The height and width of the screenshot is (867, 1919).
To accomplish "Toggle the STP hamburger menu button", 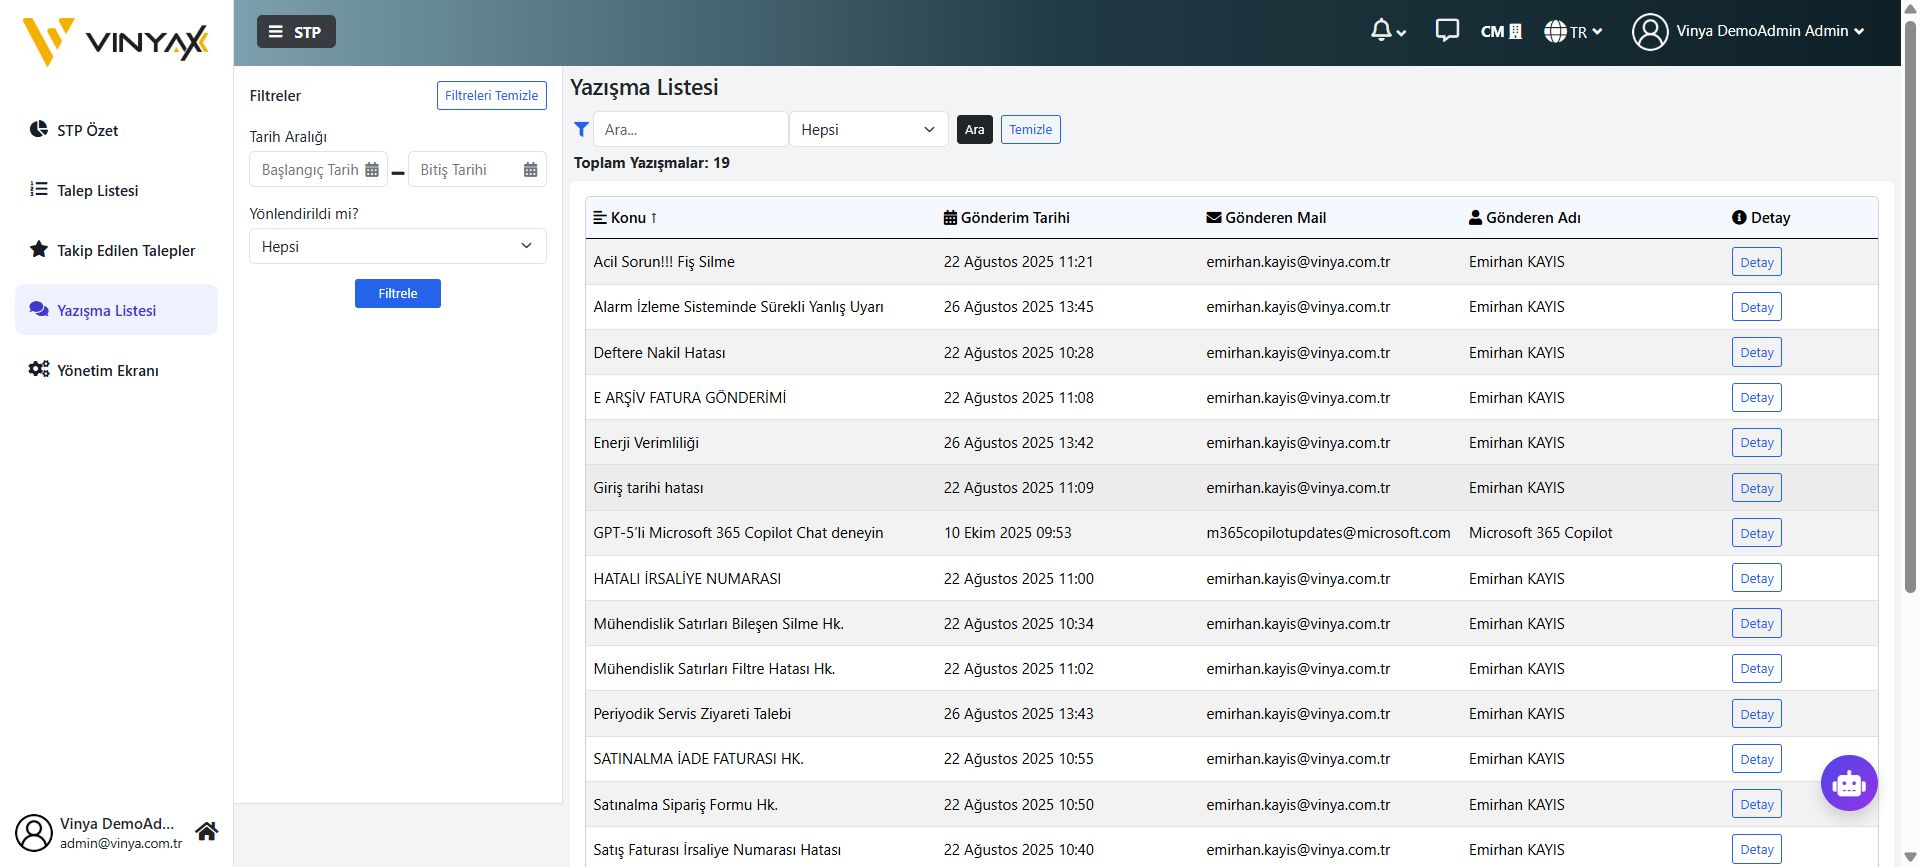I will coord(296,32).
